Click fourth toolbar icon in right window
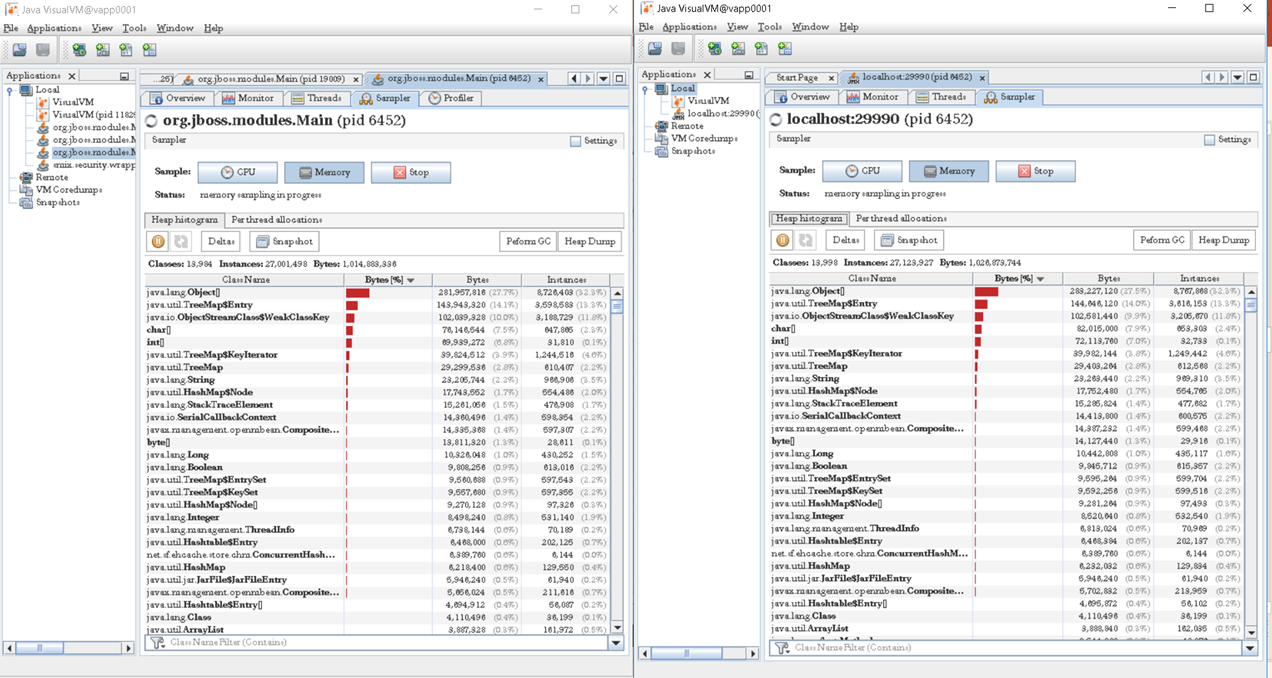Image resolution: width=1272 pixels, height=678 pixels. coord(738,48)
